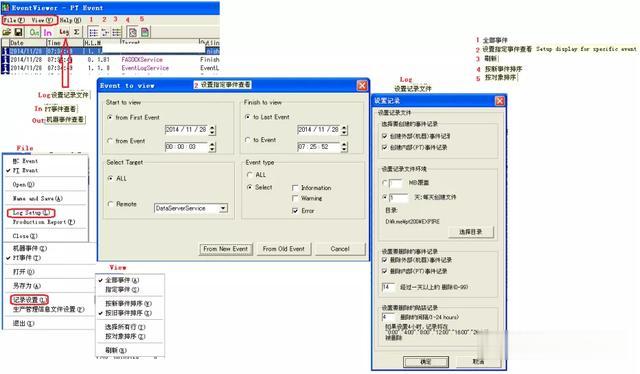
Task: Click the Log setup toolbar icon
Action: point(64,31)
